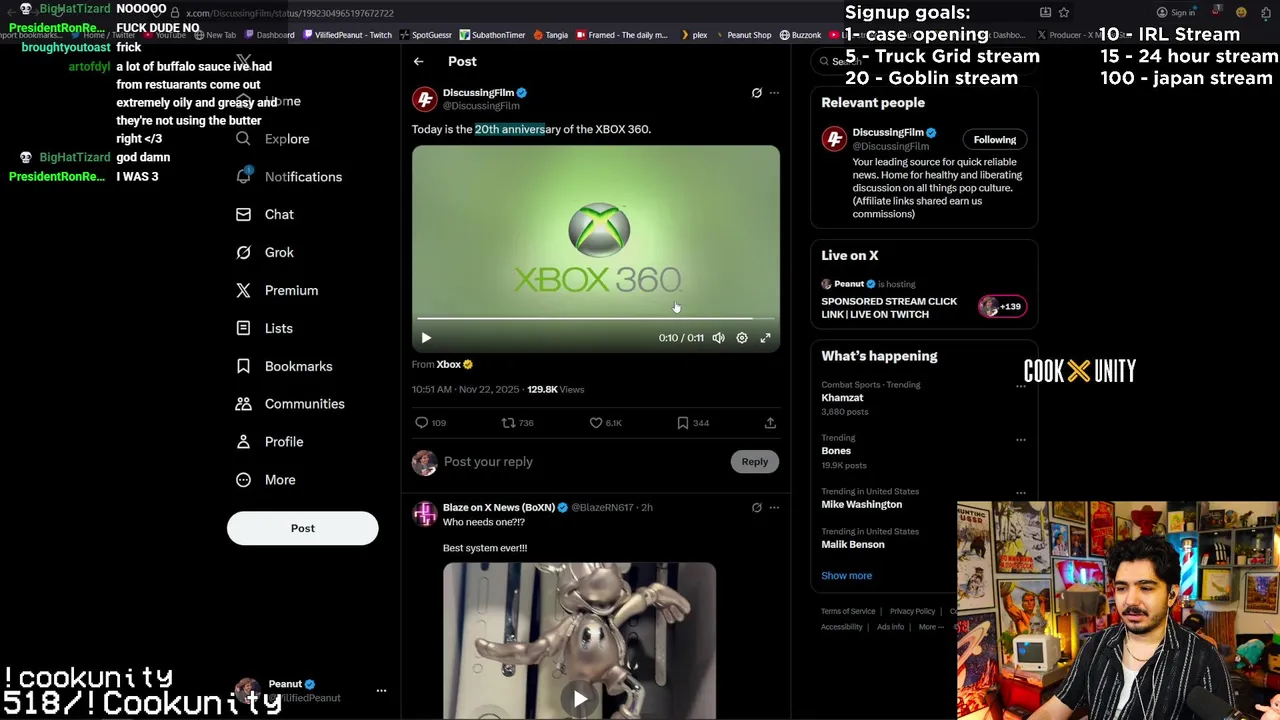Click the Reply button
The width and height of the screenshot is (1280, 720).
[x=755, y=462]
